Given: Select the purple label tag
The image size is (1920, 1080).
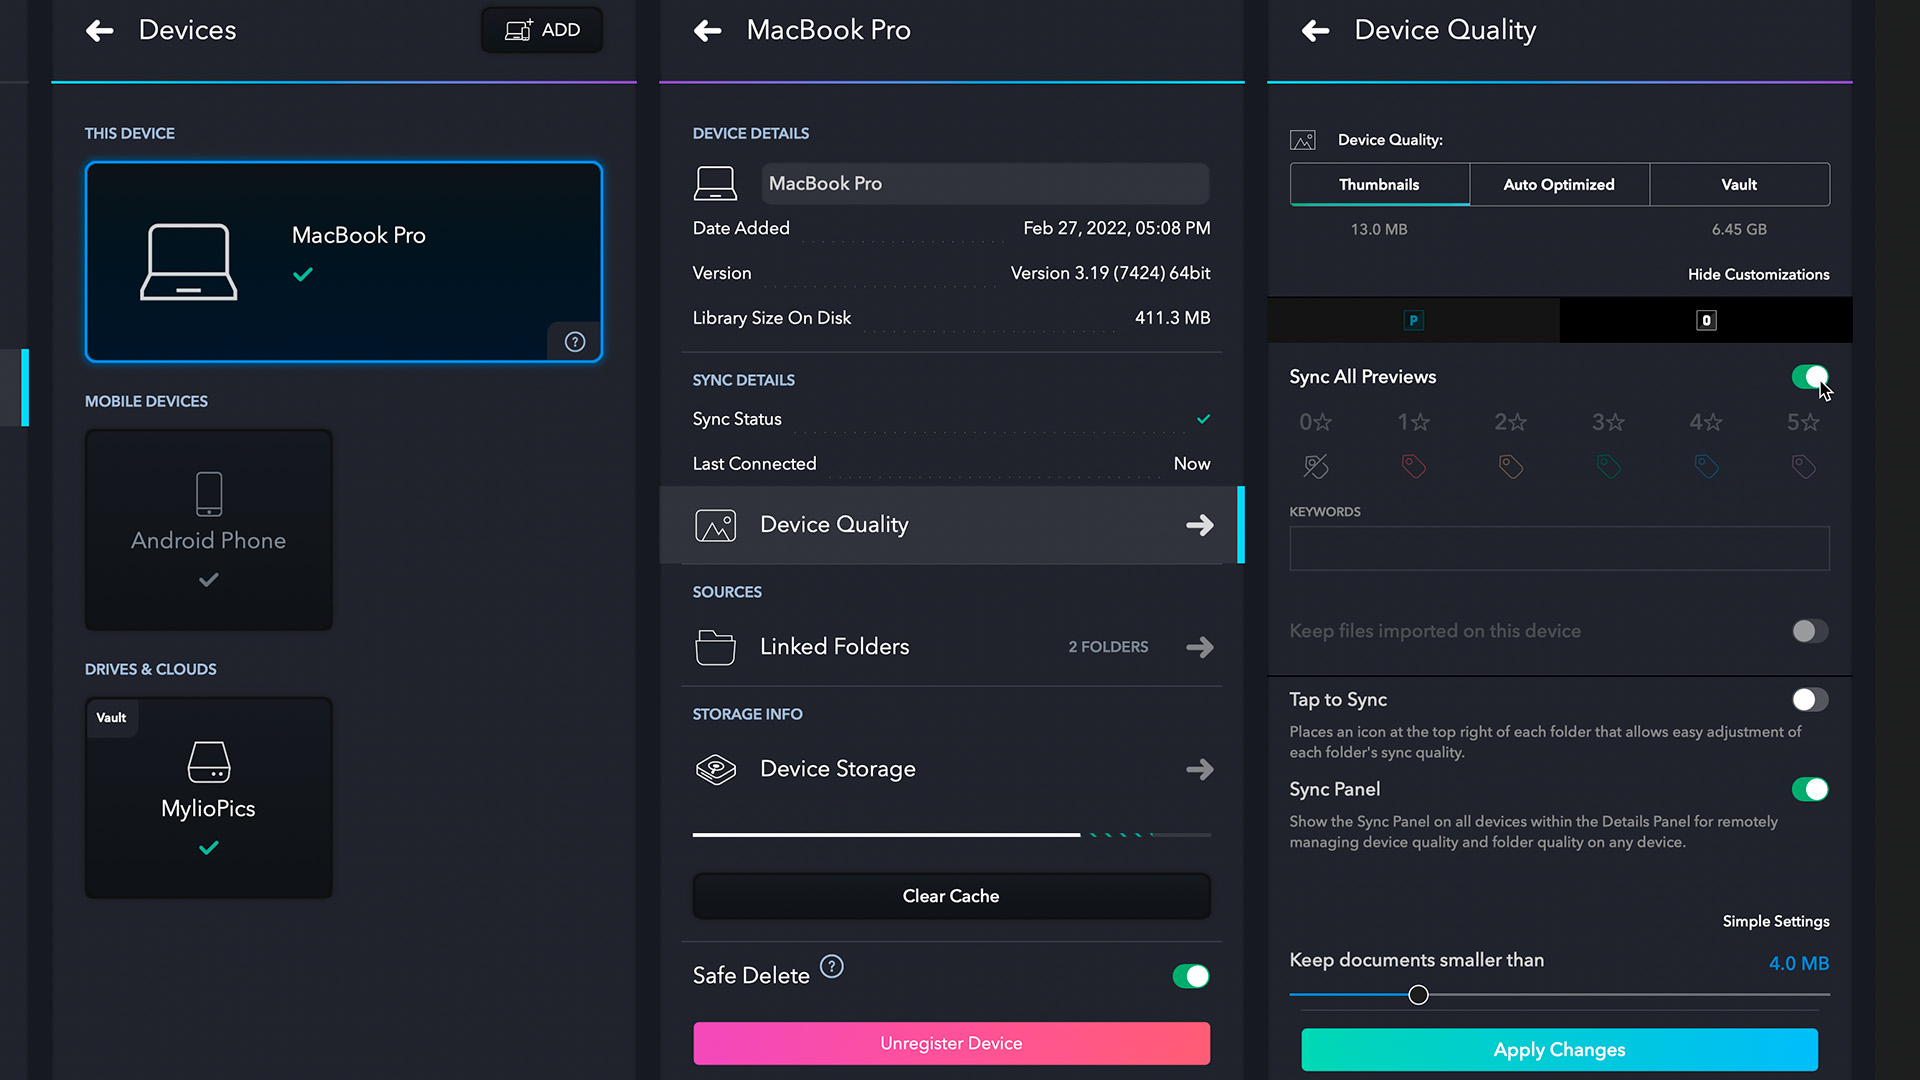Looking at the screenshot, I should click(1804, 466).
